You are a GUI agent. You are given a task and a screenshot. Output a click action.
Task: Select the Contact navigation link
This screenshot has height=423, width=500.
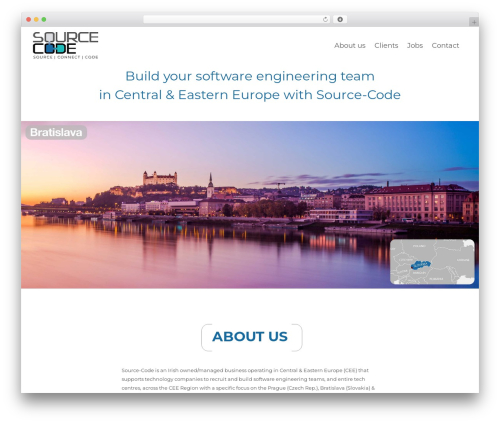[445, 45]
